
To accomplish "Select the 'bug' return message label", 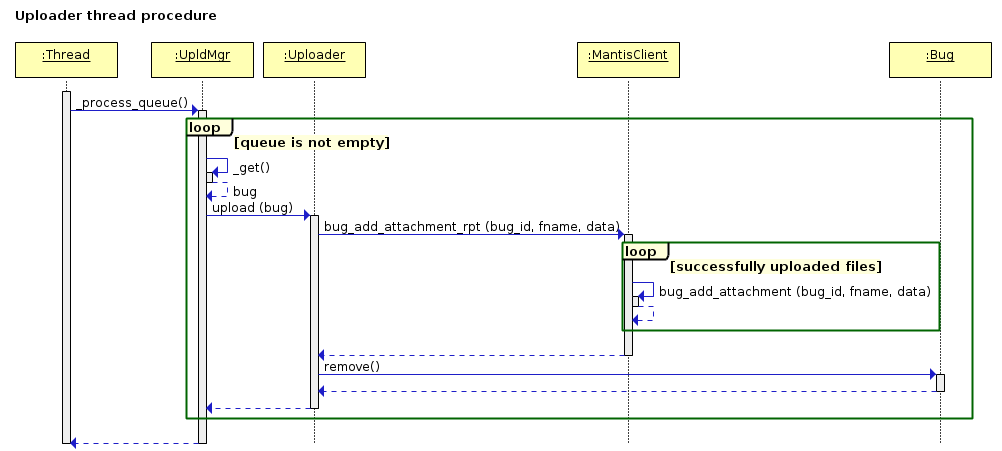I will pyautogui.click(x=244, y=191).
